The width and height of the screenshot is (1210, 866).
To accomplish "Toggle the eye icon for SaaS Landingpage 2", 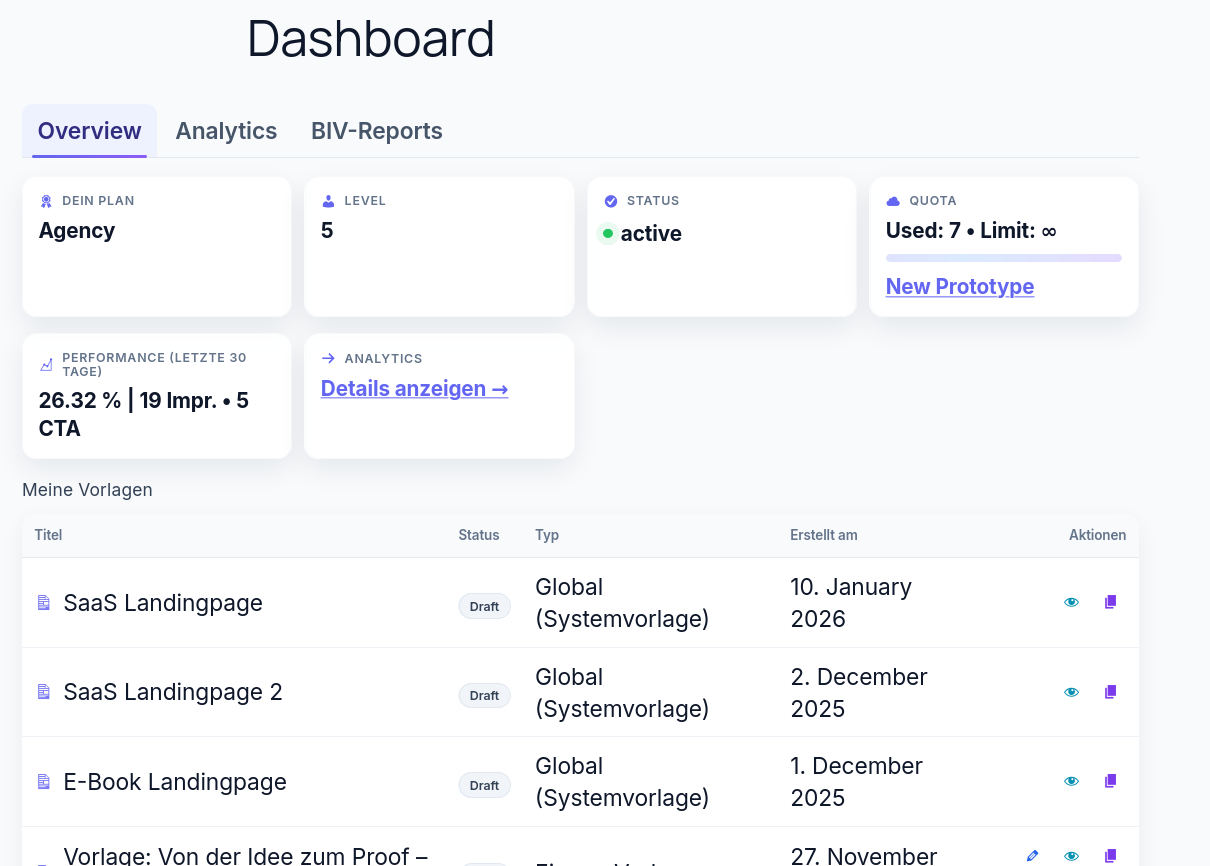I will (1071, 691).
